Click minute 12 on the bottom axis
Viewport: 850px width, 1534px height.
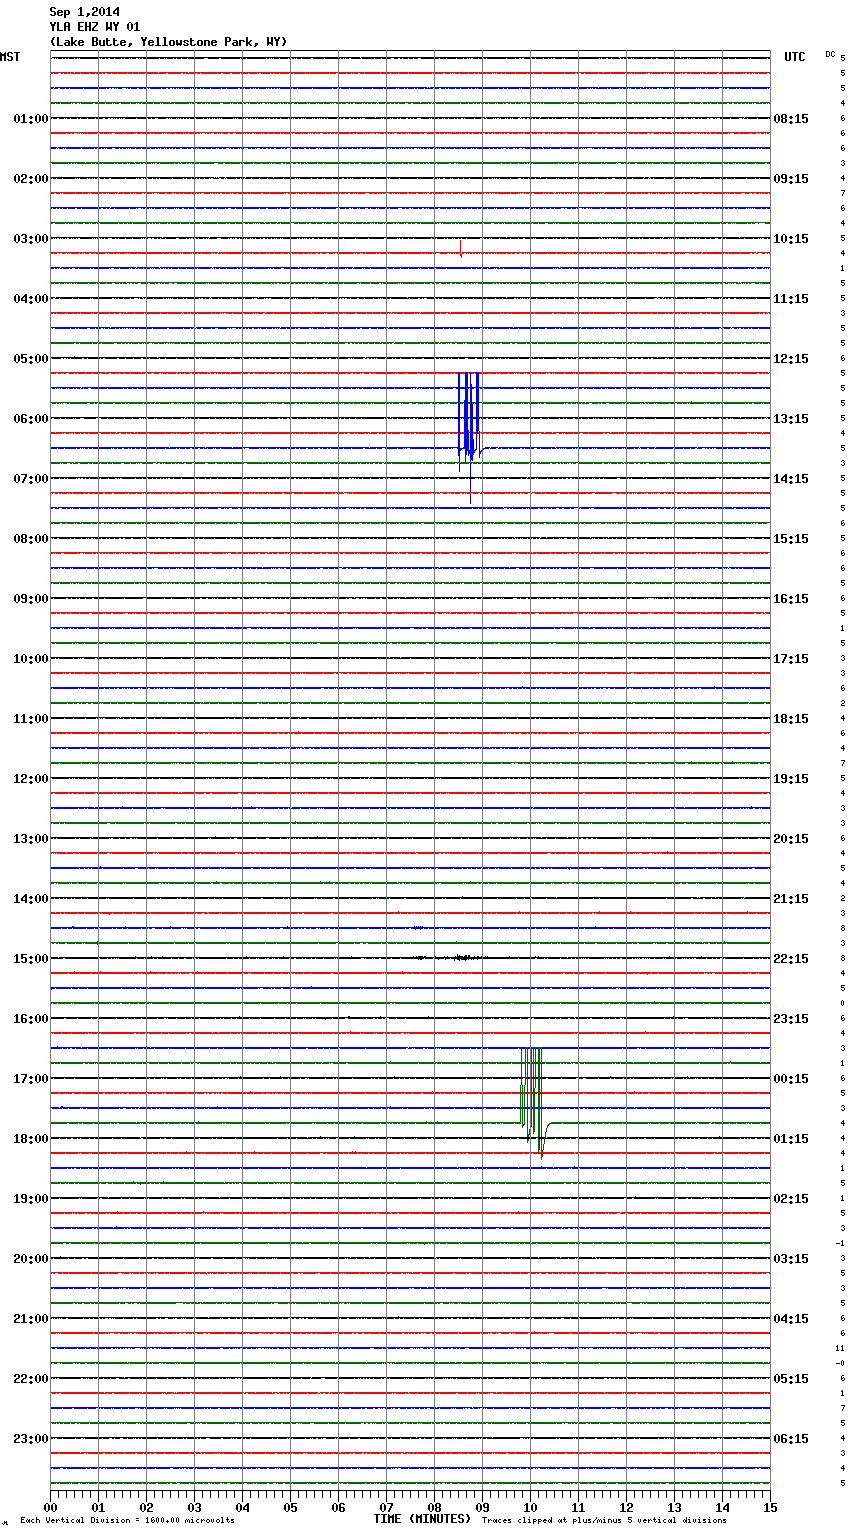626,1507
